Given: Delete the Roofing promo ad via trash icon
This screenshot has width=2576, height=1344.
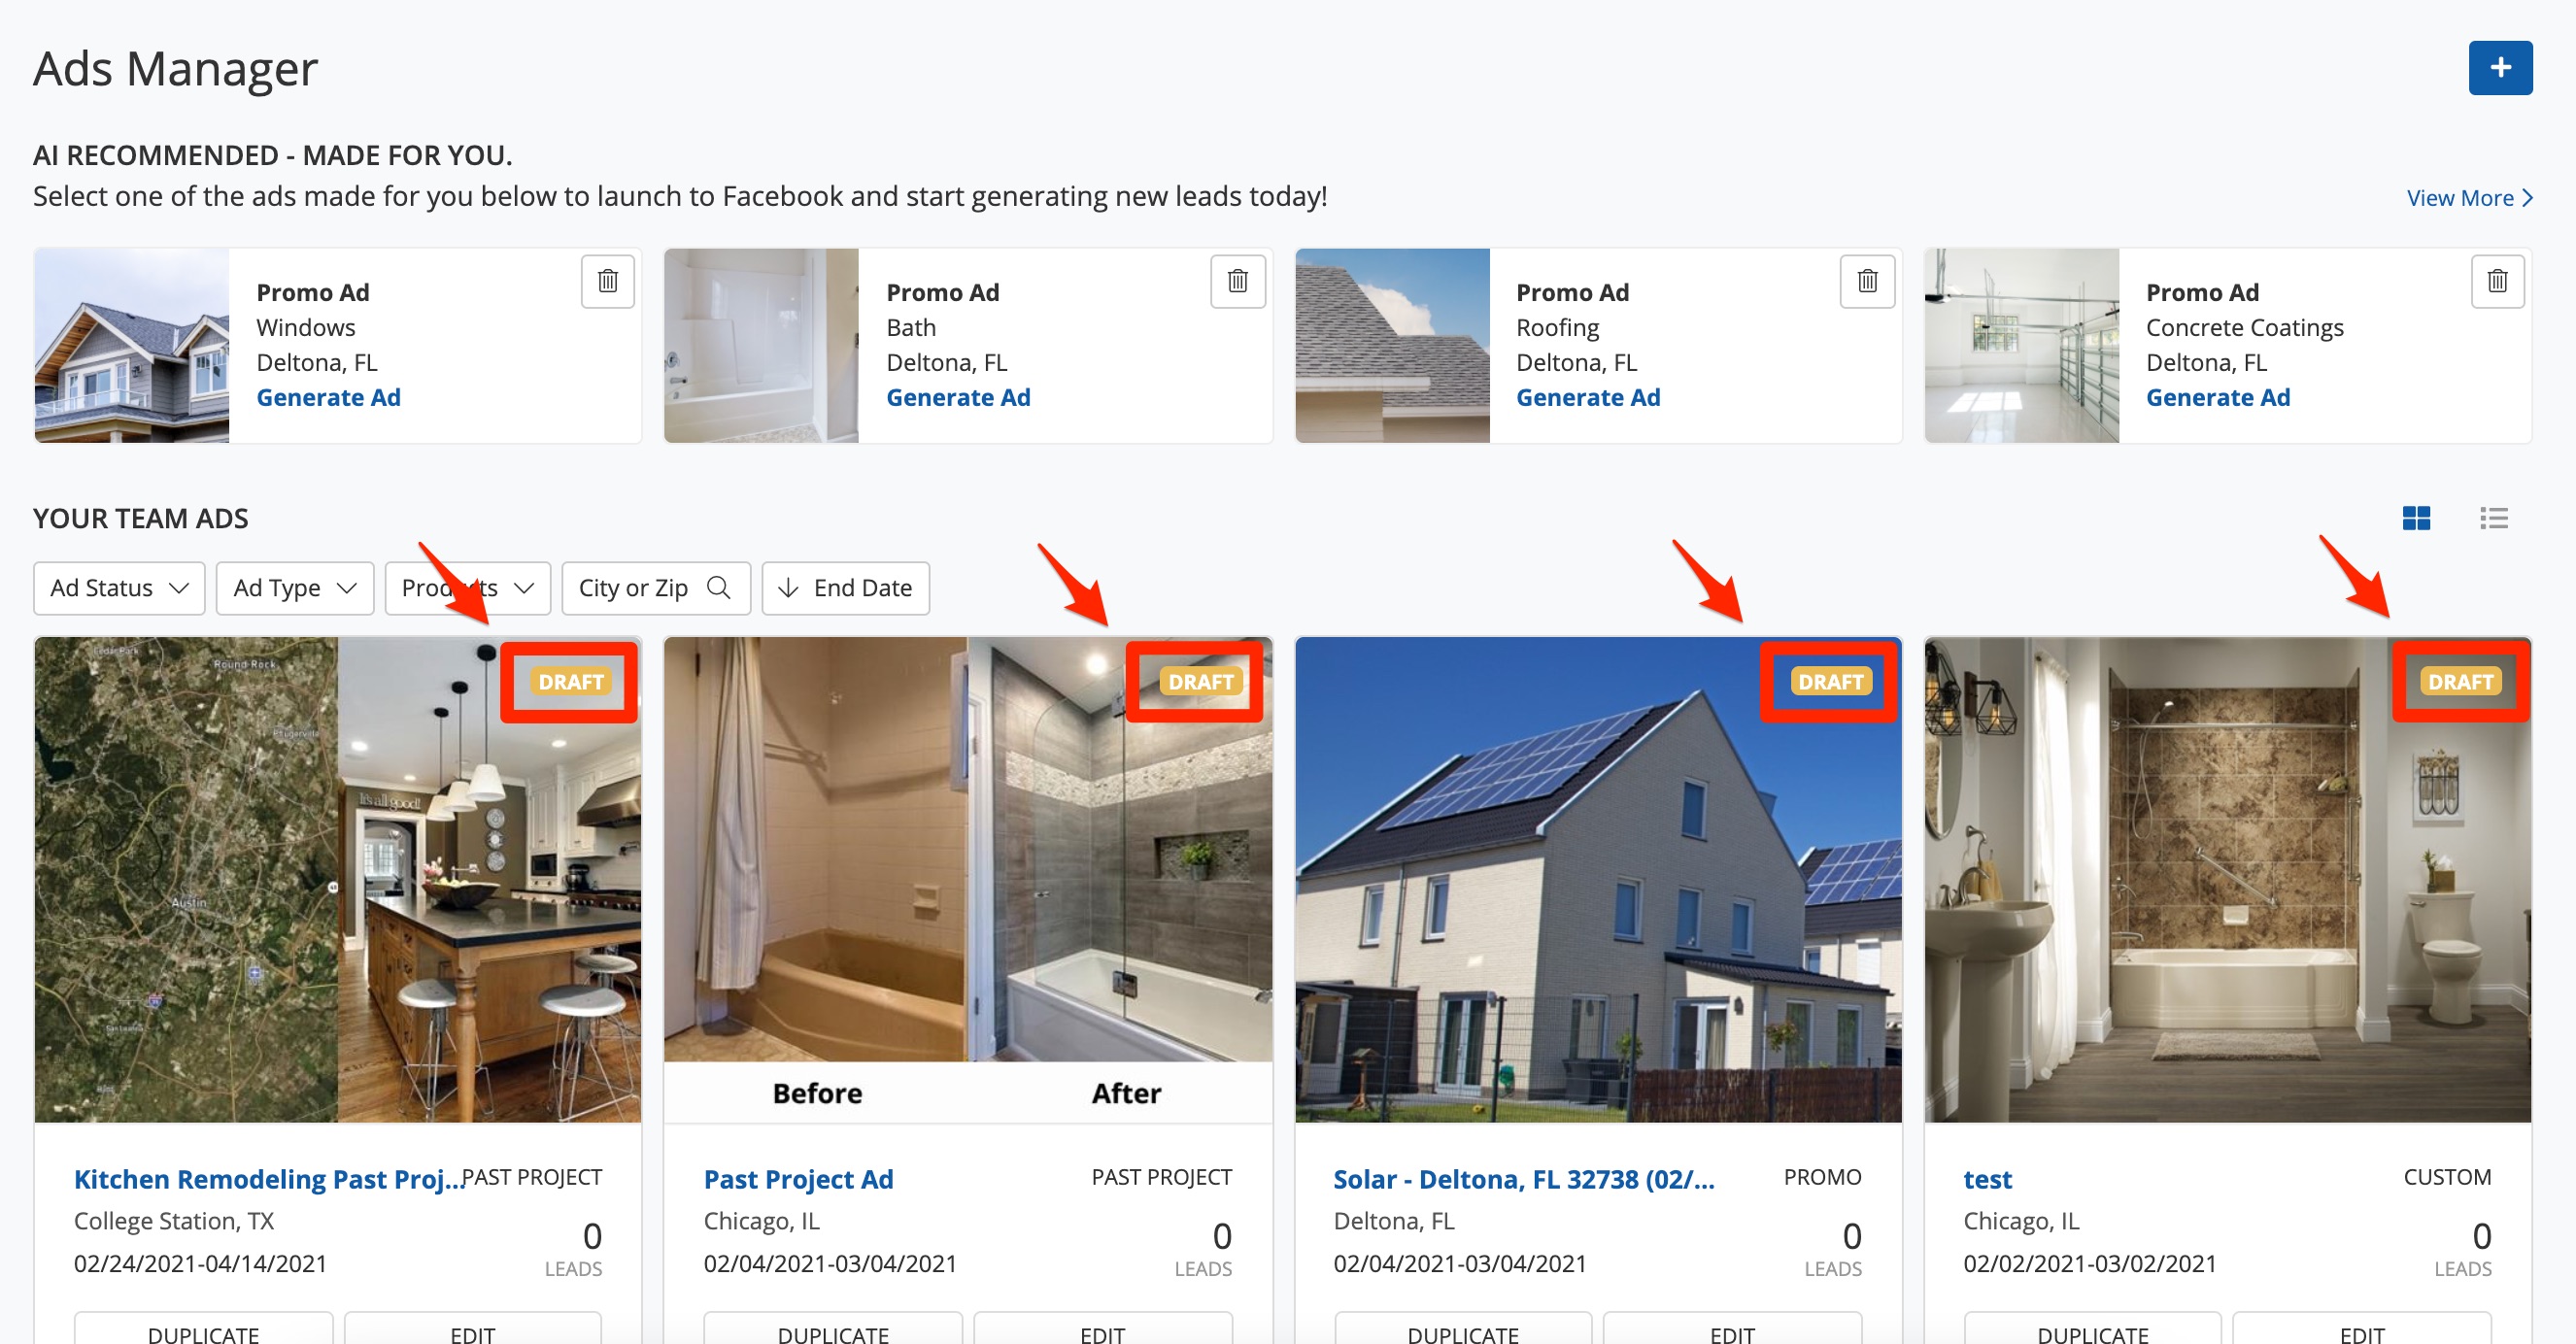Looking at the screenshot, I should tap(1867, 281).
